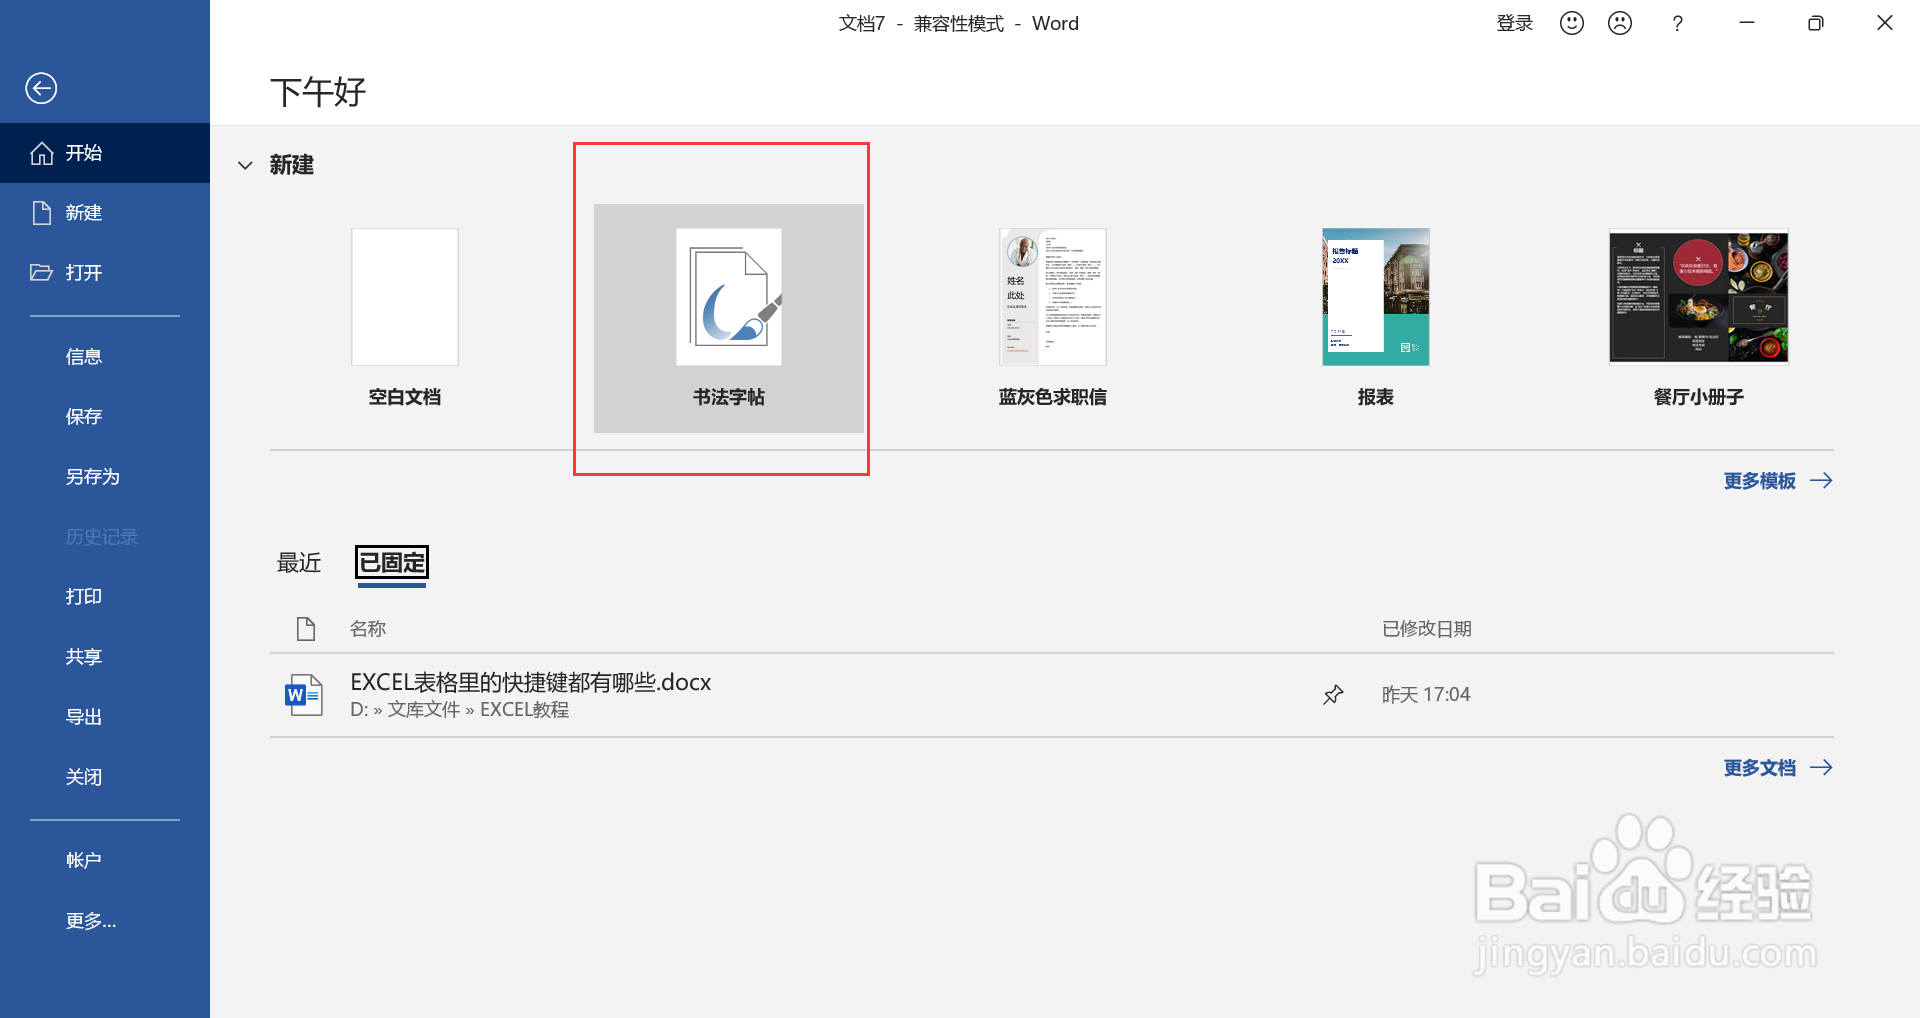Switch to the 已固定 tab
Screen dimensions: 1920x1018
point(392,563)
